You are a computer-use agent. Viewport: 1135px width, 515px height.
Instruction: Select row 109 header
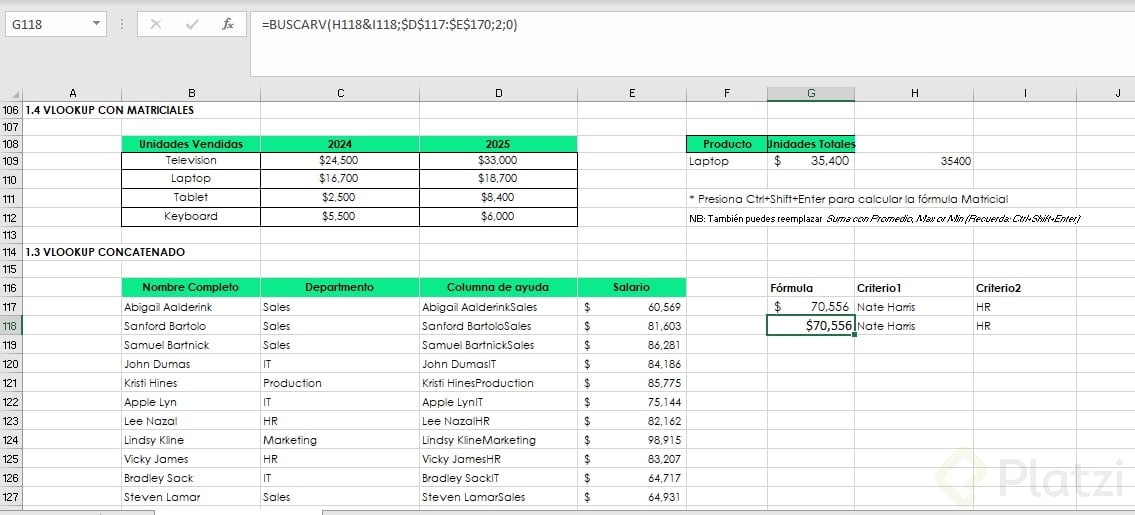coord(11,161)
